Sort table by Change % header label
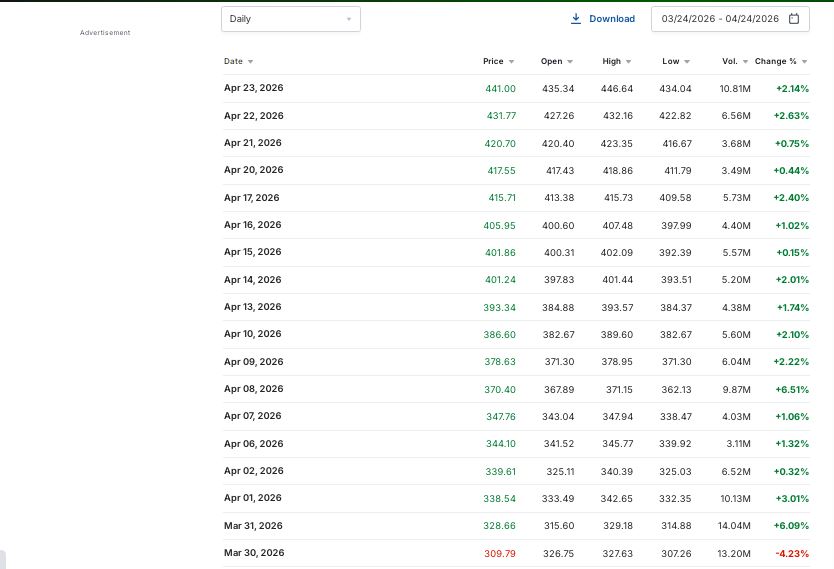Screen dimensions: 834x569 point(775,62)
